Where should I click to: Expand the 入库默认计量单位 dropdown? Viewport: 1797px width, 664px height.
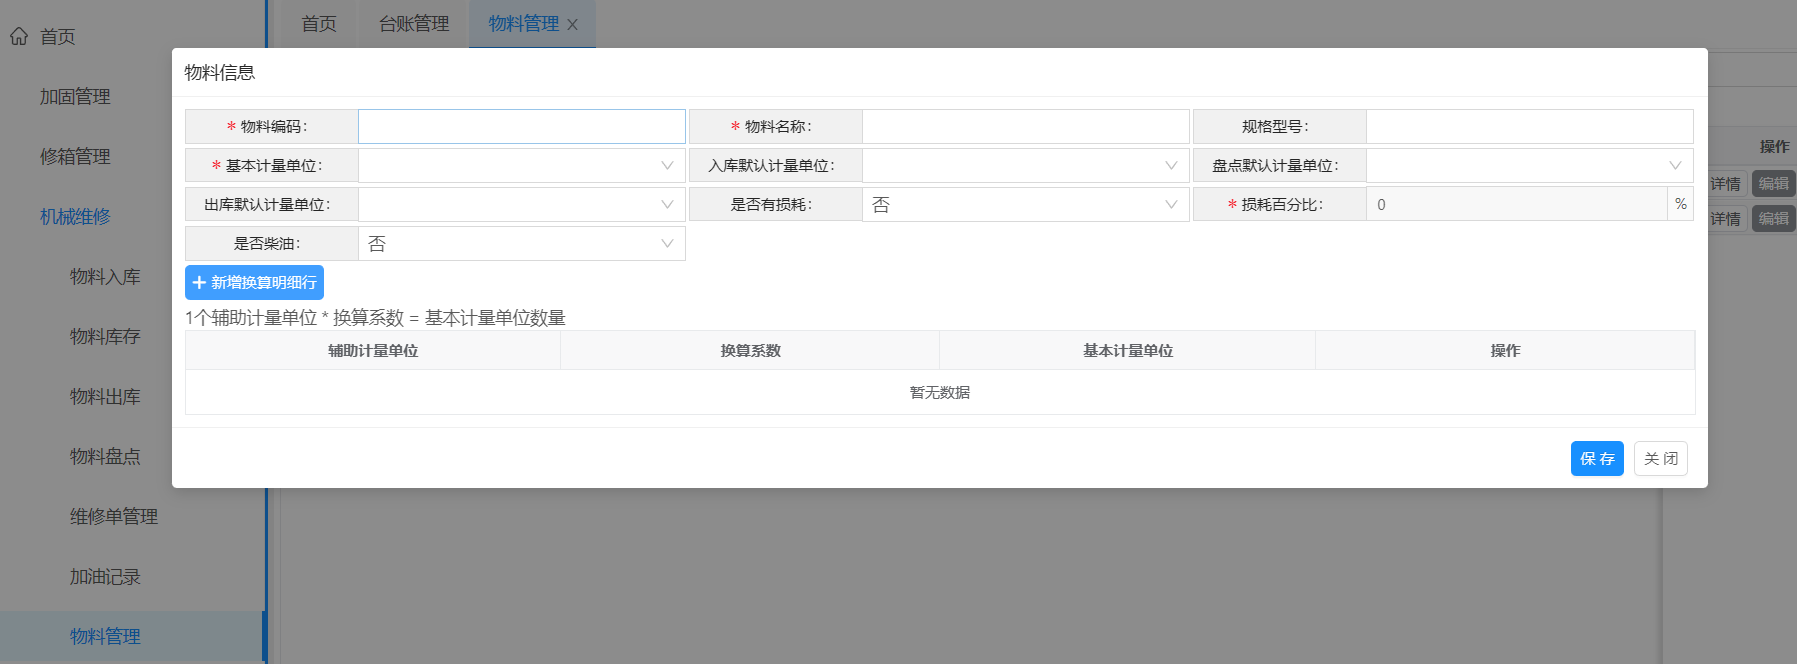(x=1025, y=166)
